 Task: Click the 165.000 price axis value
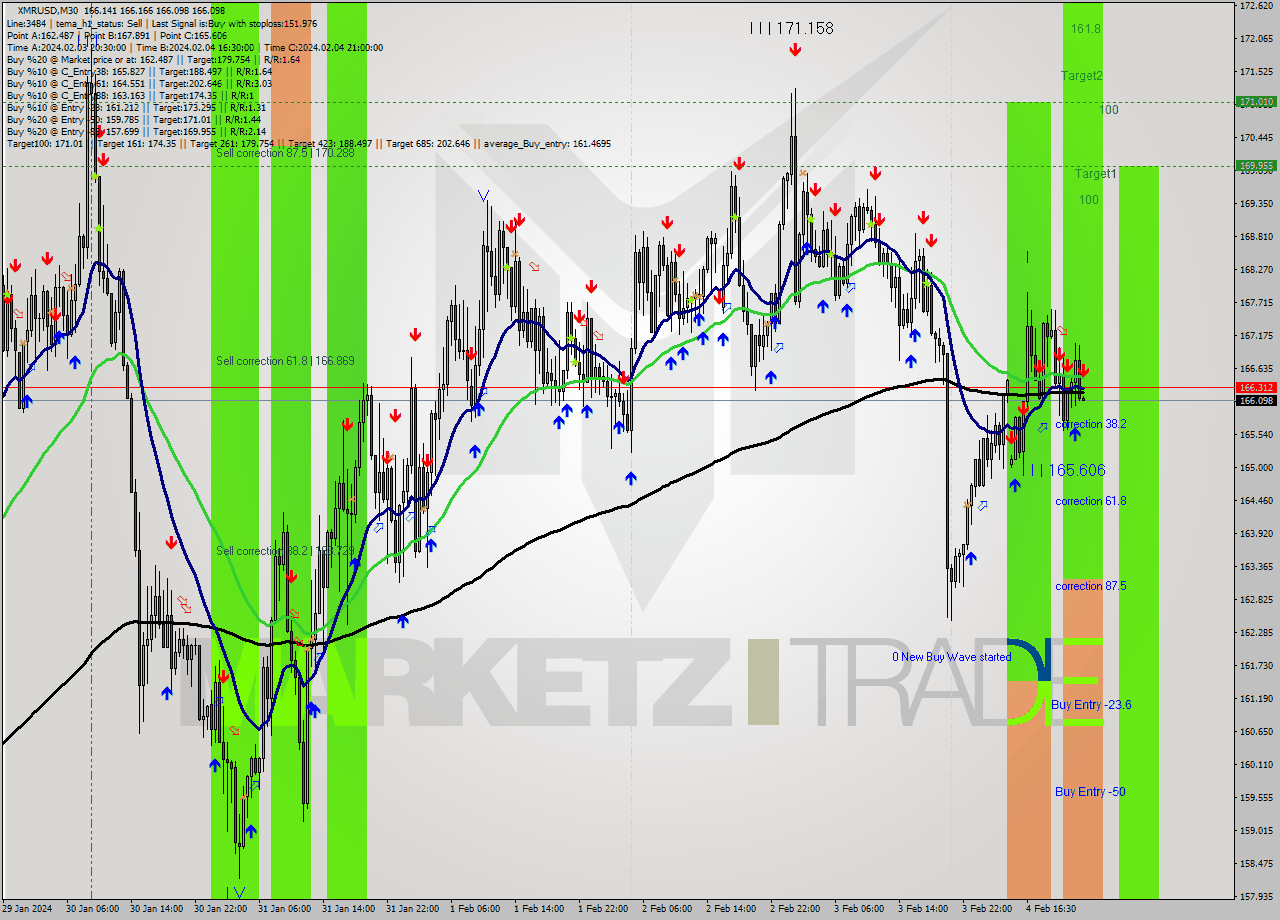pos(1256,468)
